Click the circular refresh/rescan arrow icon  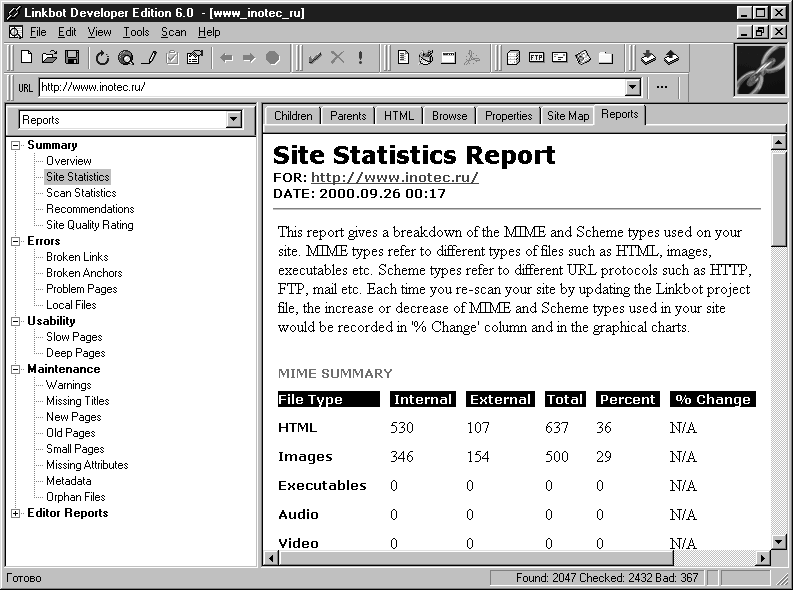(102, 58)
